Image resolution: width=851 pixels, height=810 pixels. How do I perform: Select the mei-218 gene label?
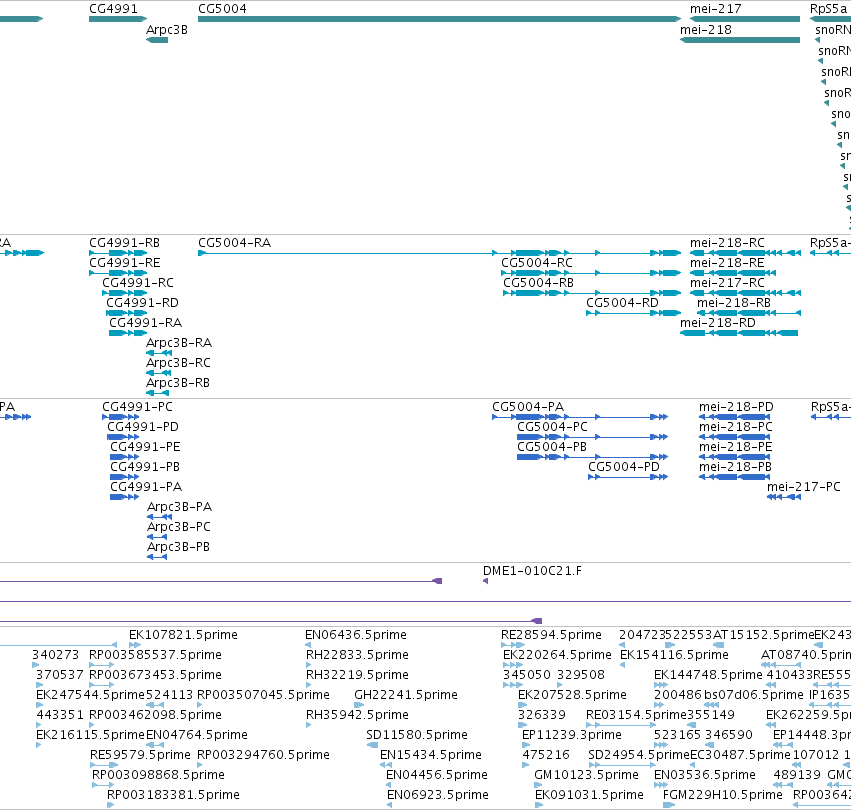pyautogui.click(x=706, y=30)
